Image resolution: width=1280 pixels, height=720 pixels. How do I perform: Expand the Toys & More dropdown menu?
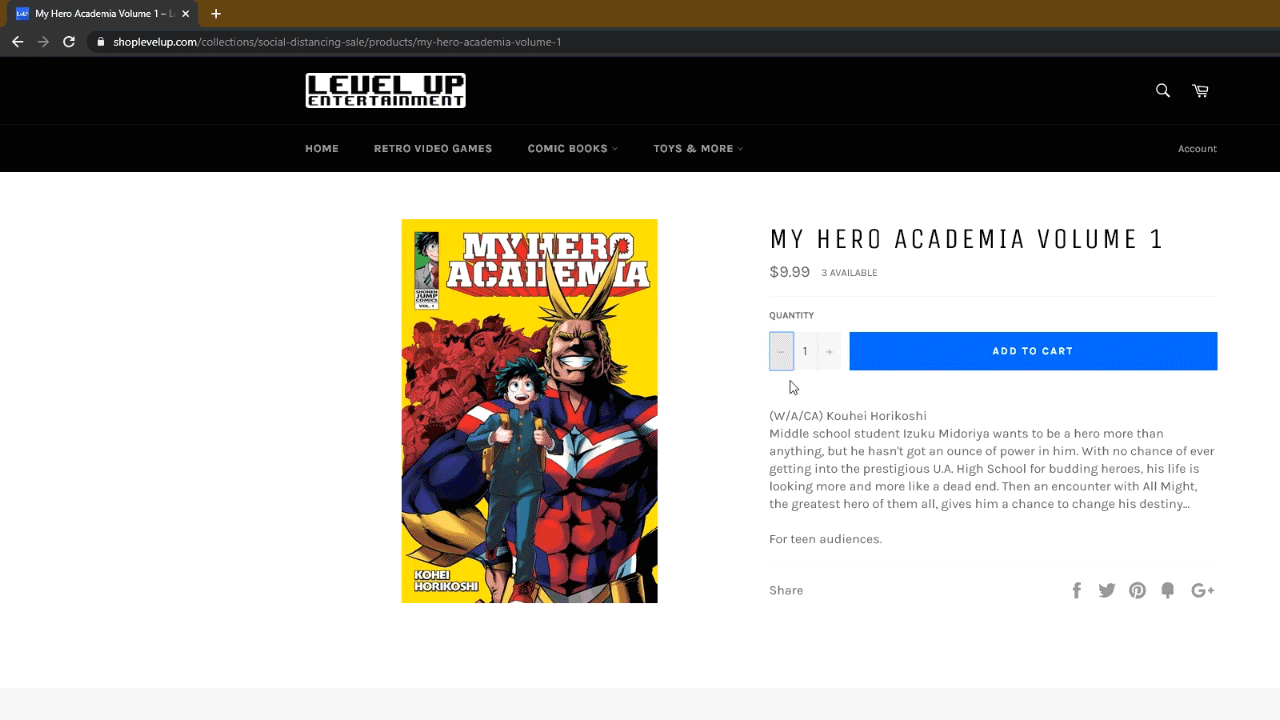click(698, 148)
